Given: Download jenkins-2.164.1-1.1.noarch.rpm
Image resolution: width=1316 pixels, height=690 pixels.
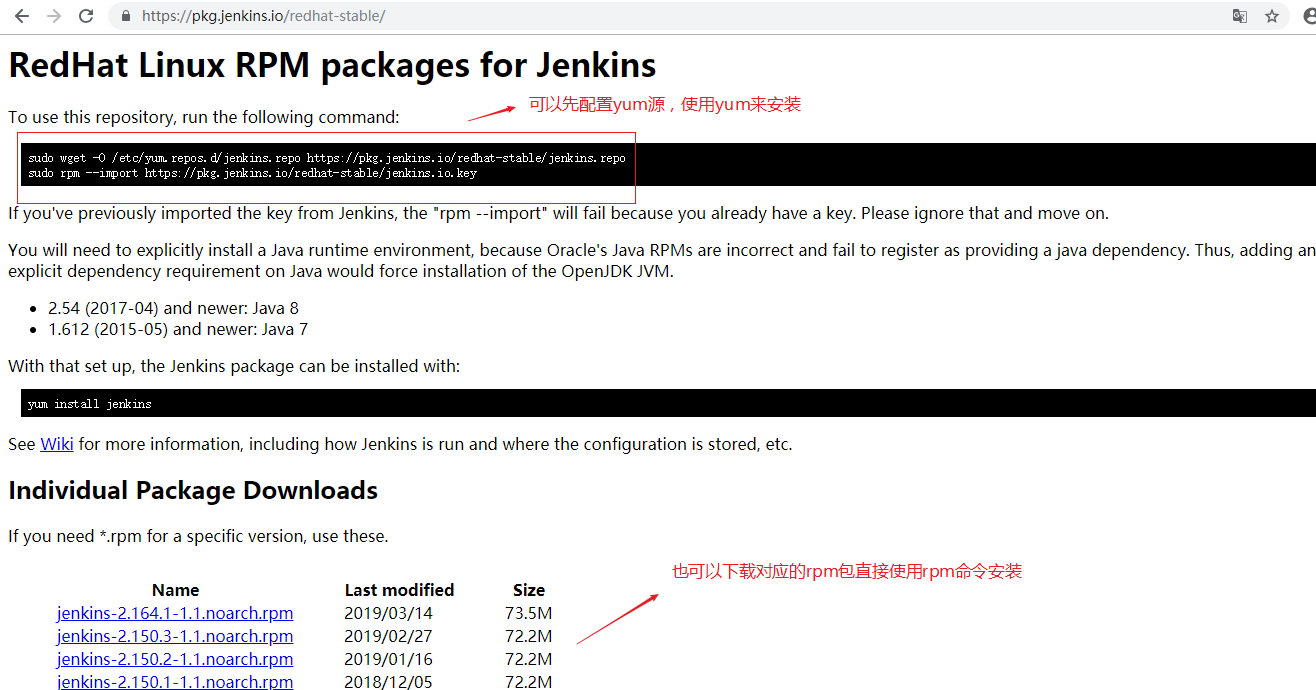Looking at the screenshot, I should click(175, 613).
